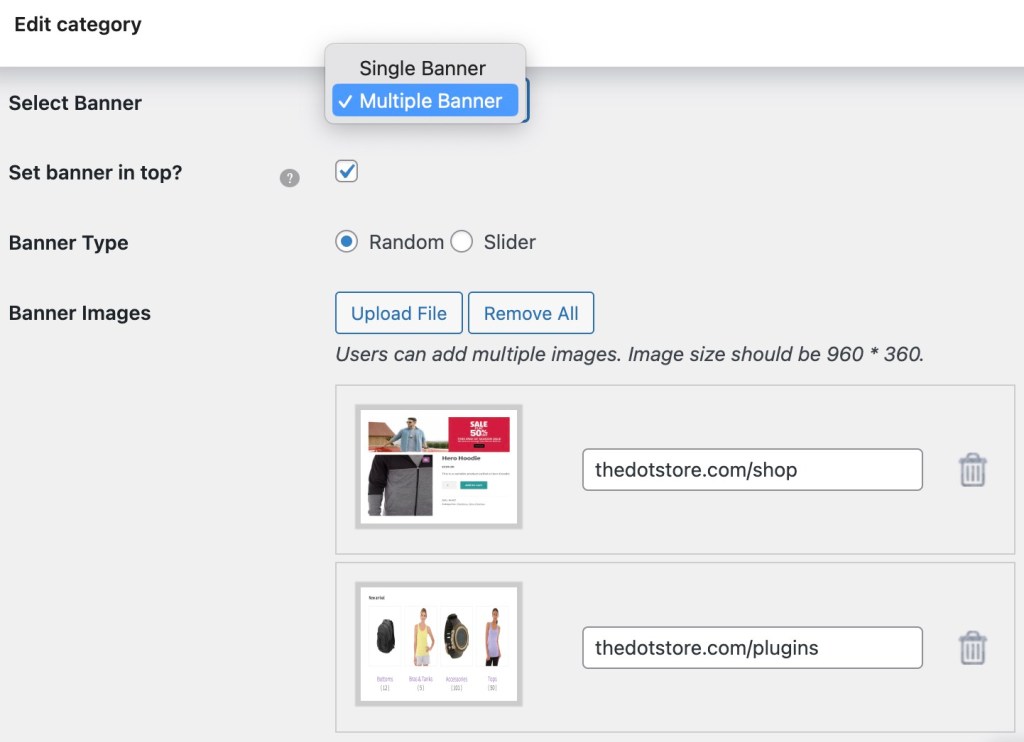Click the Banner Type label
1024x742 pixels.
pos(68,243)
